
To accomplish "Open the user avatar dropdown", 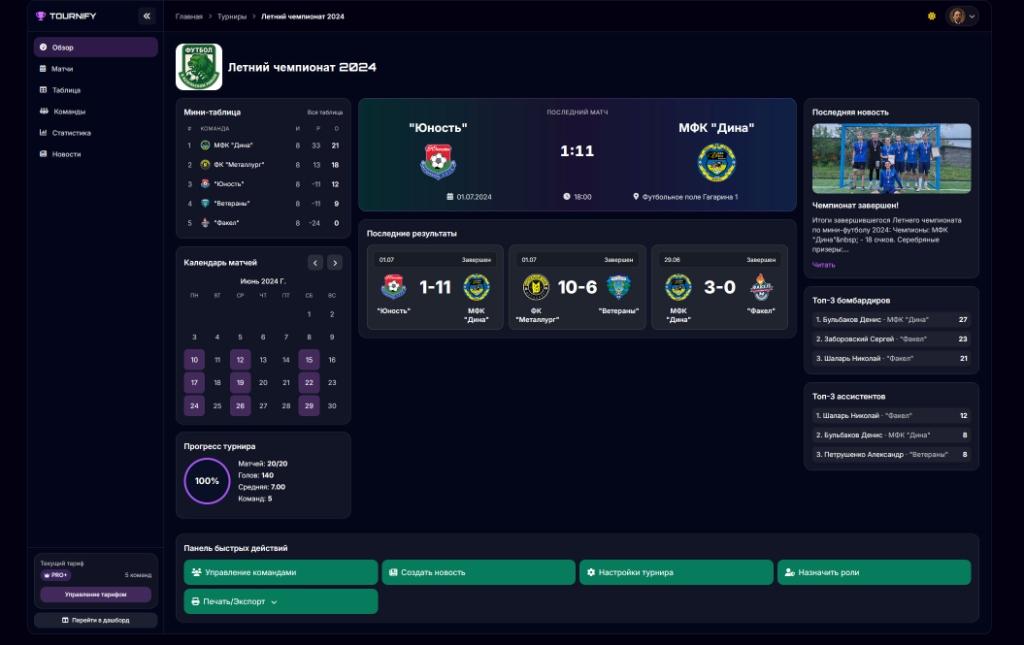I will [963, 16].
